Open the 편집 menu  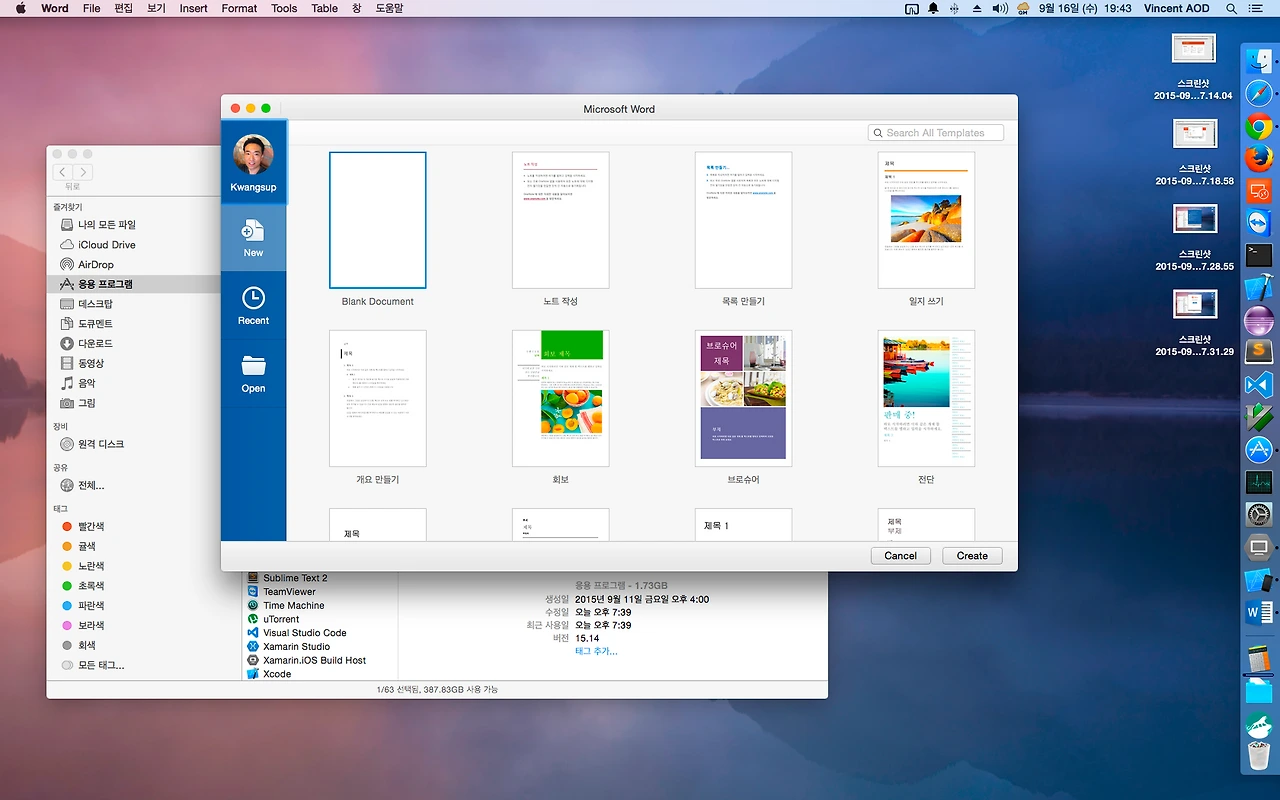point(124,8)
